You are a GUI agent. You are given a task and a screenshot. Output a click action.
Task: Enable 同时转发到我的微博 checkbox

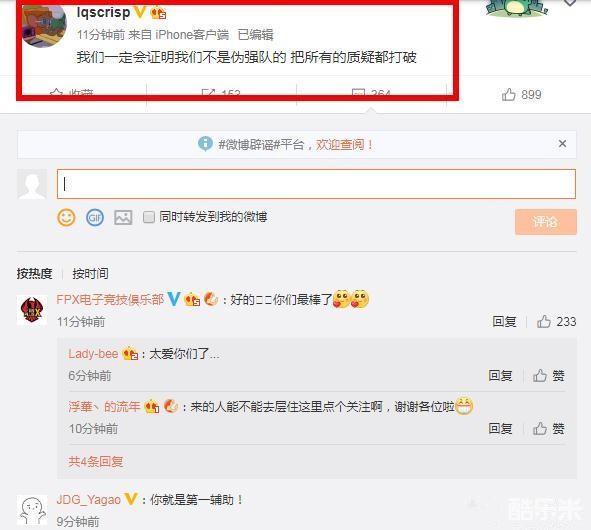tap(149, 217)
